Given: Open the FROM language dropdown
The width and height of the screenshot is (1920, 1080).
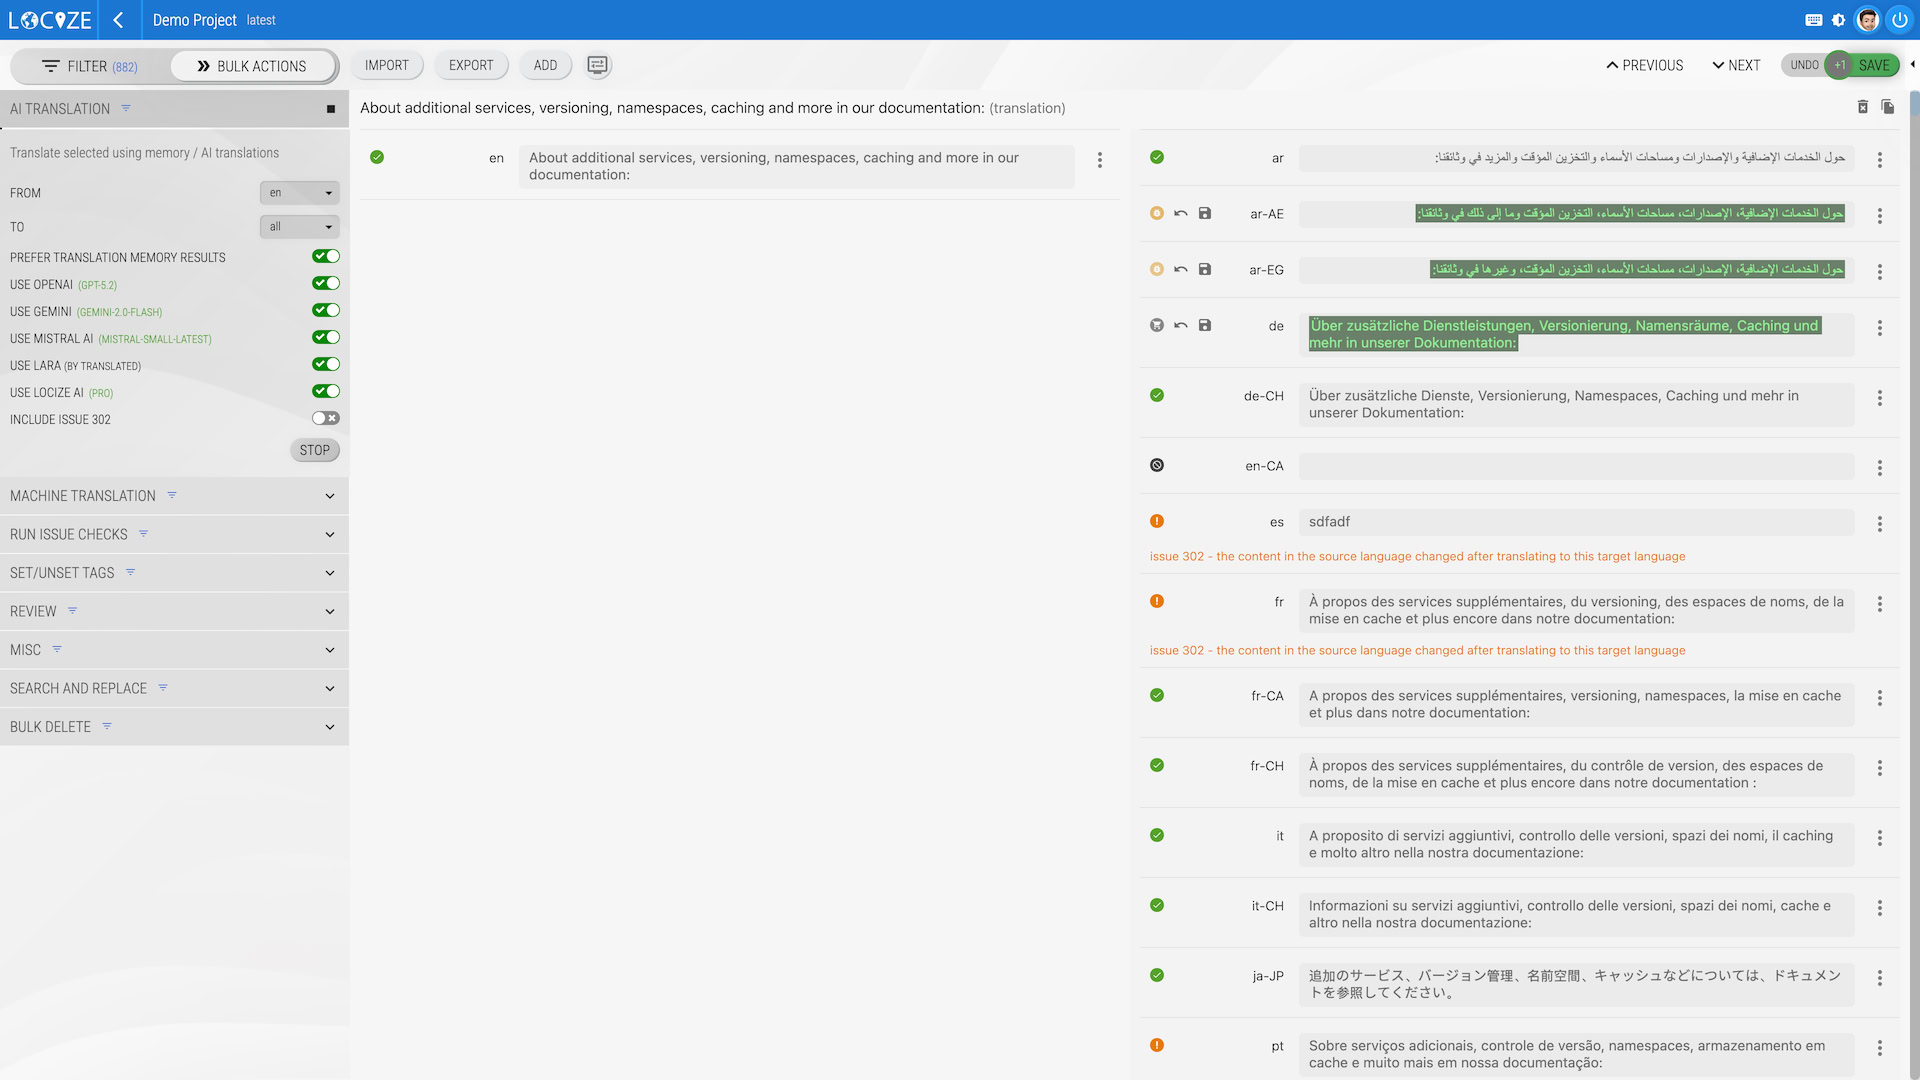Looking at the screenshot, I should point(299,192).
